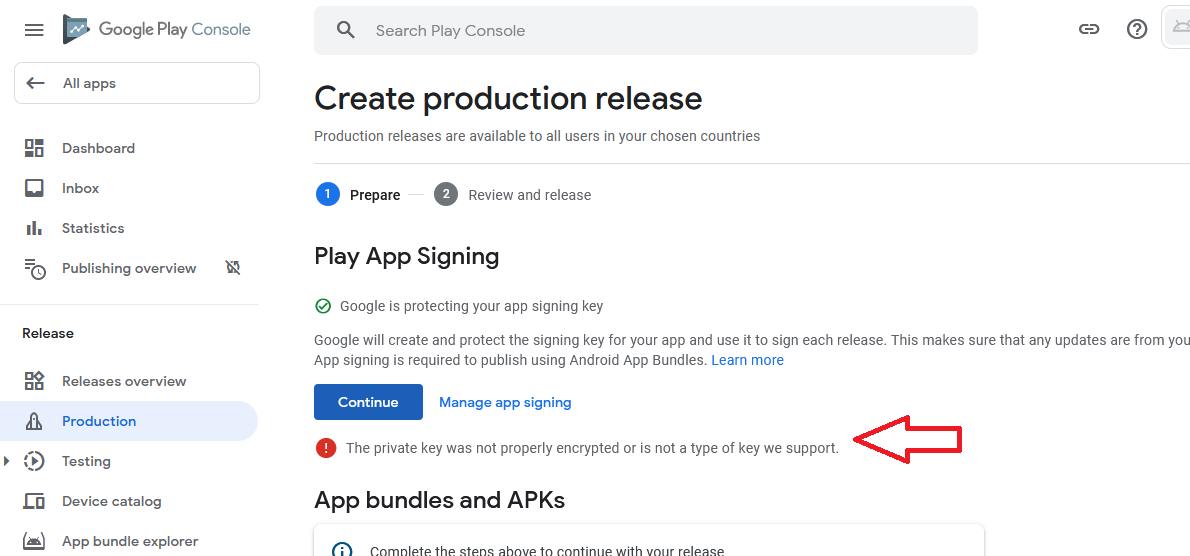Open the help question mark icon
The width and height of the screenshot is (1190, 556).
1137,30
